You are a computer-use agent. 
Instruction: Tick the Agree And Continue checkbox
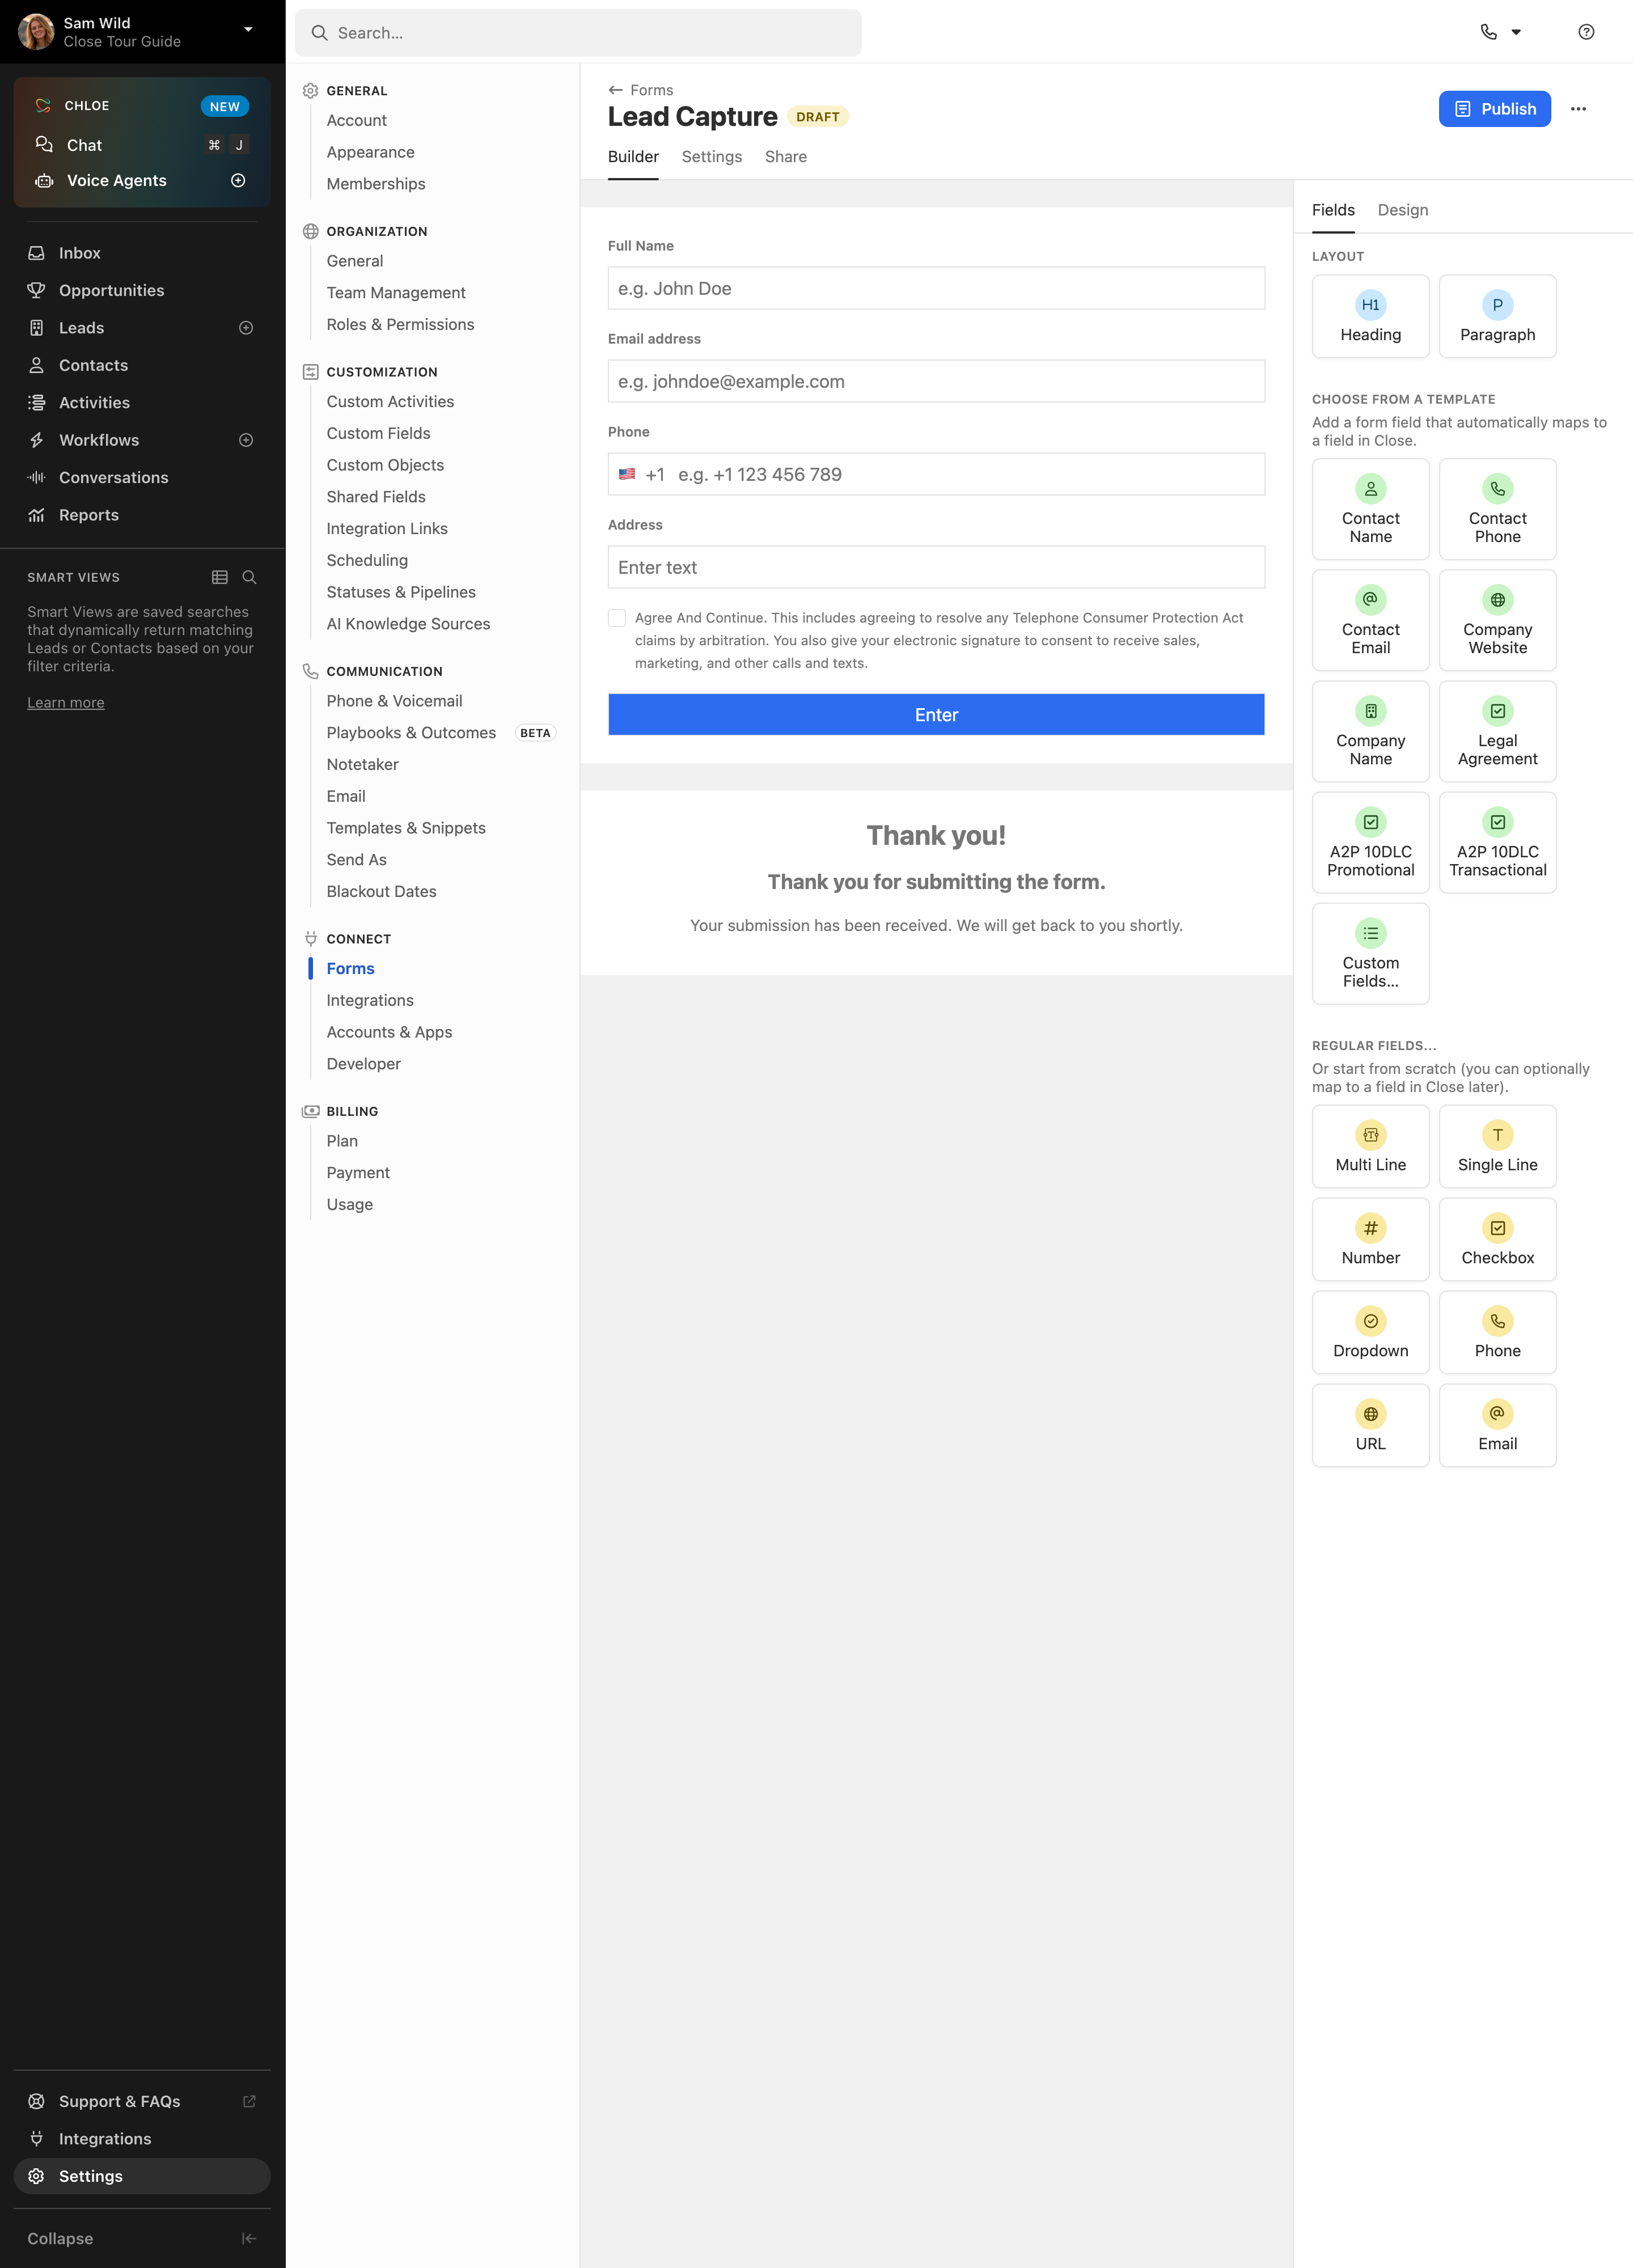coord(617,618)
